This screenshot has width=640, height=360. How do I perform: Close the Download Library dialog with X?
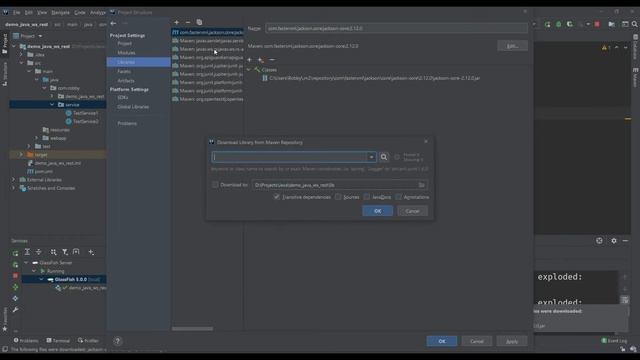pyautogui.click(x=426, y=141)
